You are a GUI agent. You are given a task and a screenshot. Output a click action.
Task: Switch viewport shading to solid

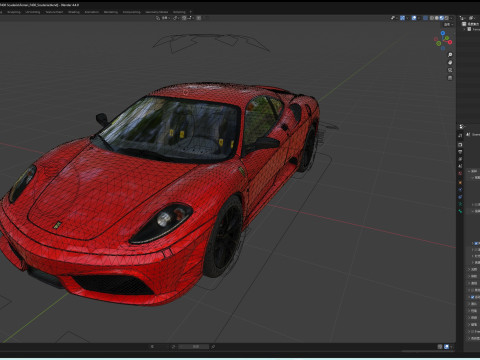coord(437,18)
